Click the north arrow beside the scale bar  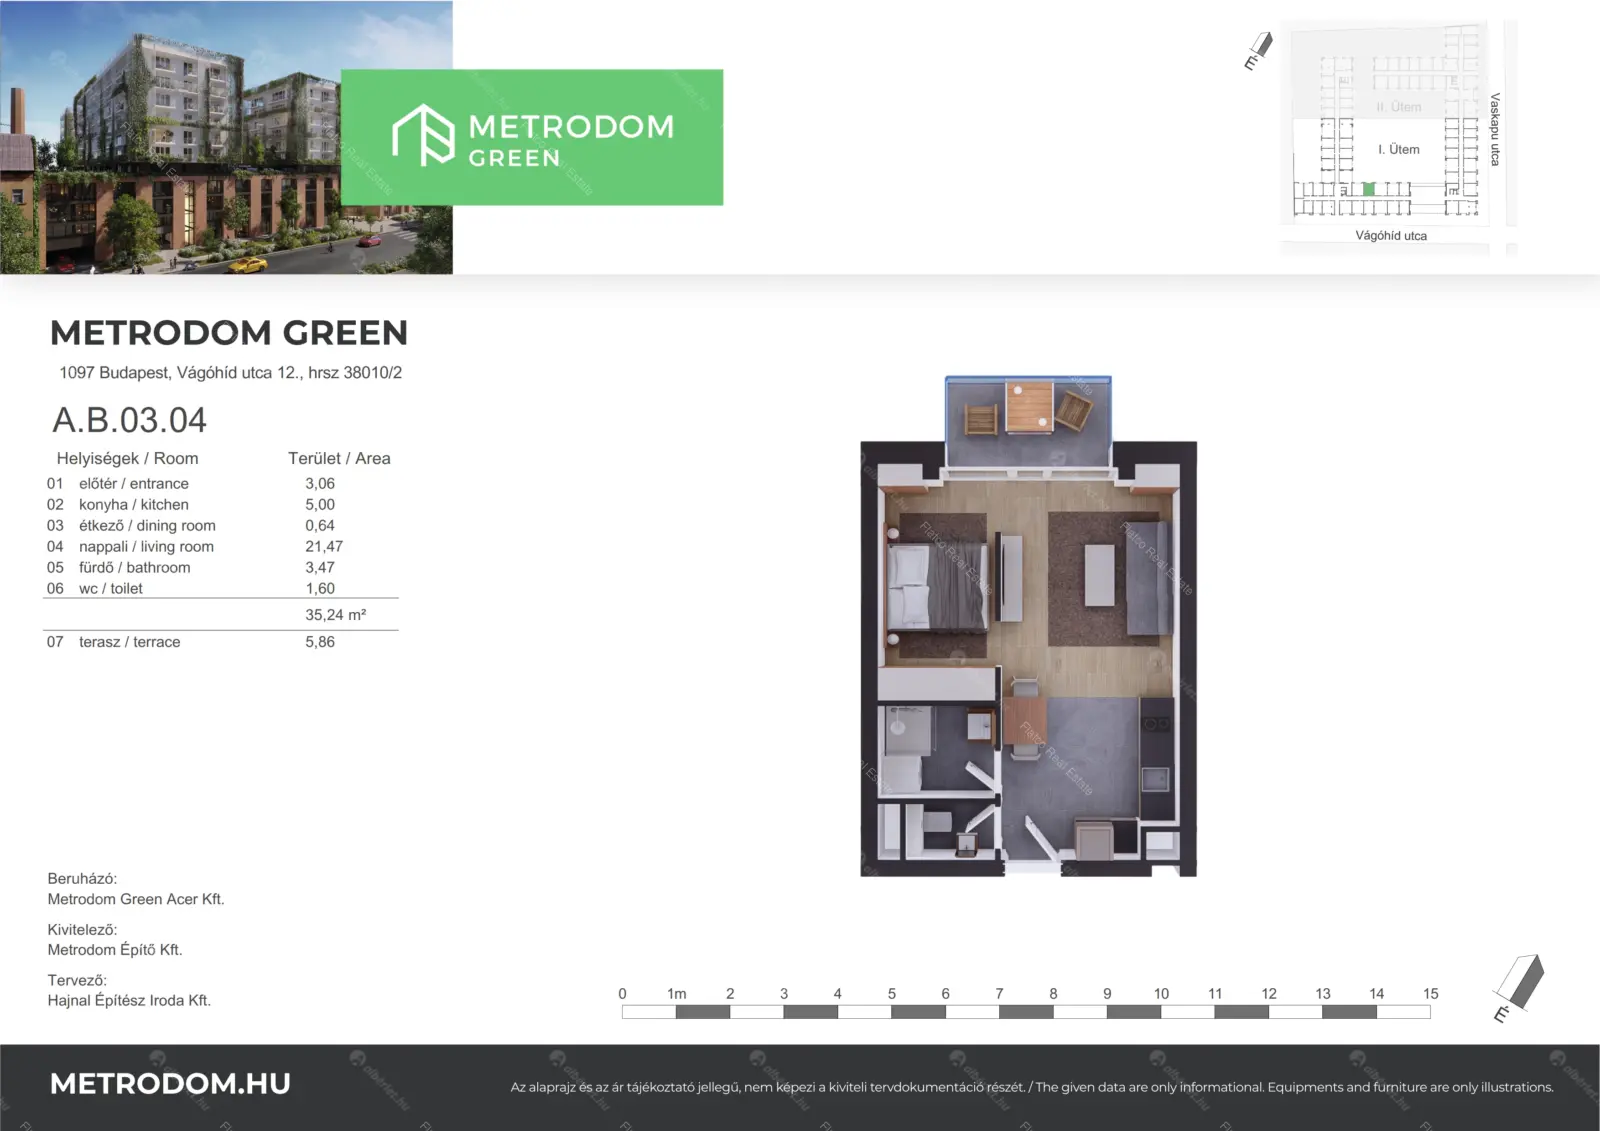pos(1519,988)
